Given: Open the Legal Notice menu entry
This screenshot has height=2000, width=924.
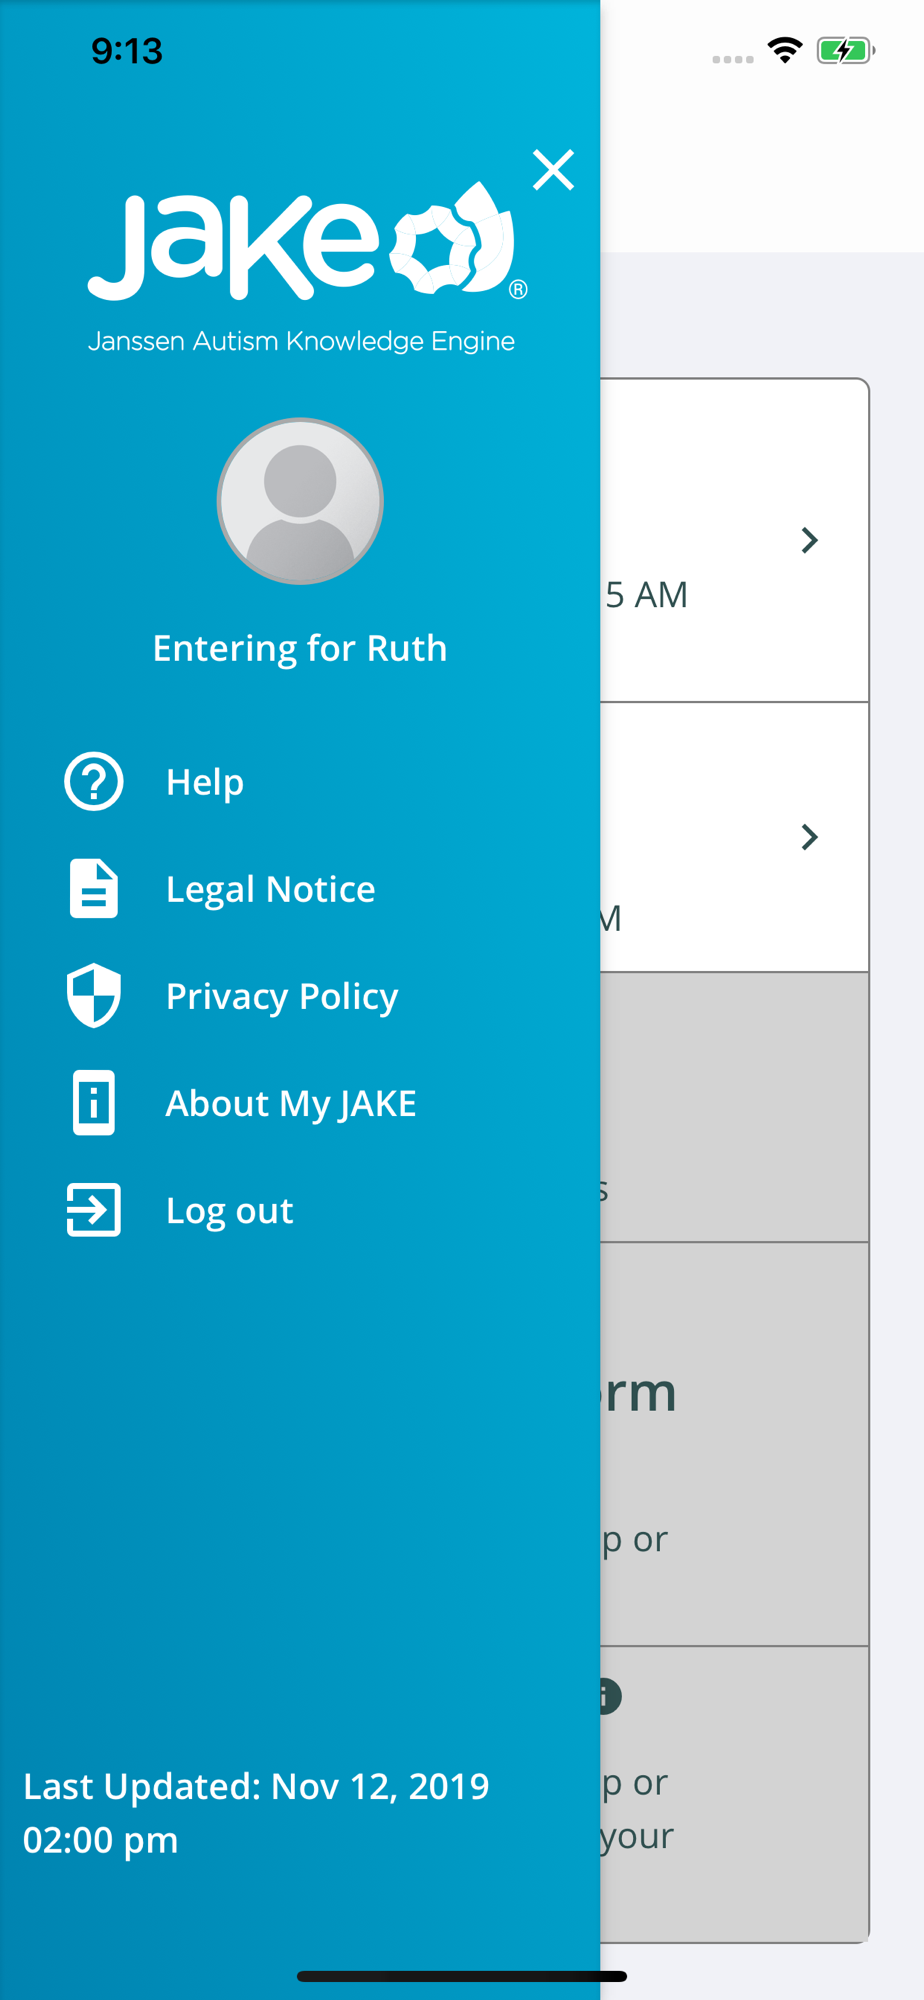Looking at the screenshot, I should coord(270,889).
